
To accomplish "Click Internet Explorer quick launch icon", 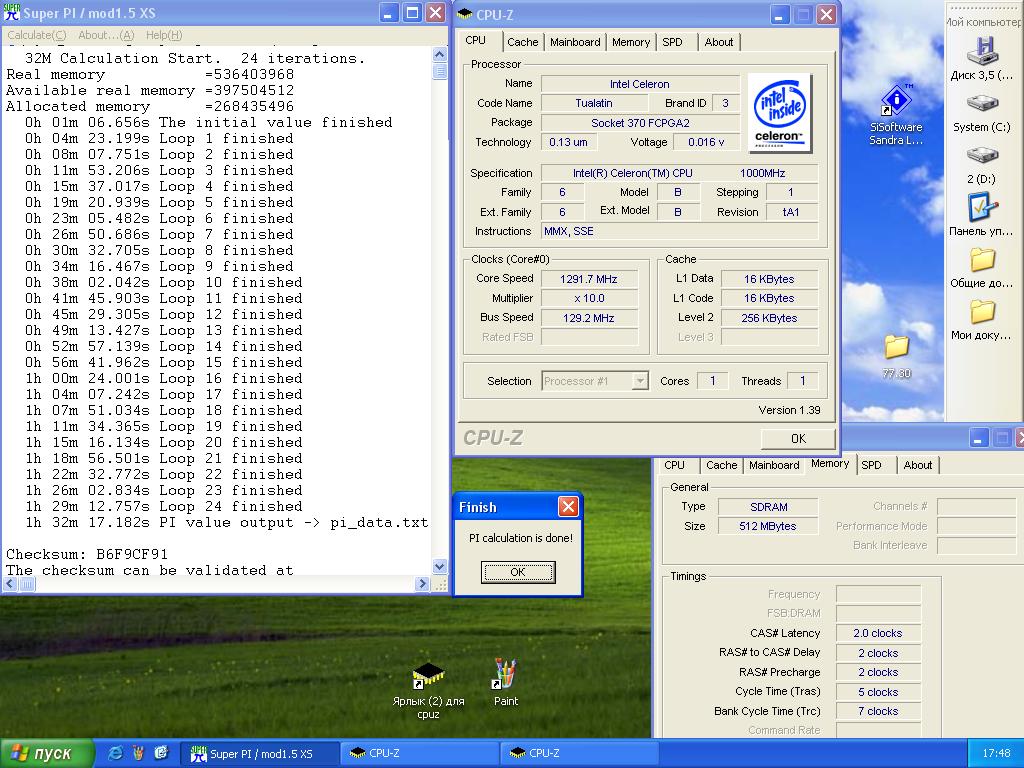I will 116,753.
